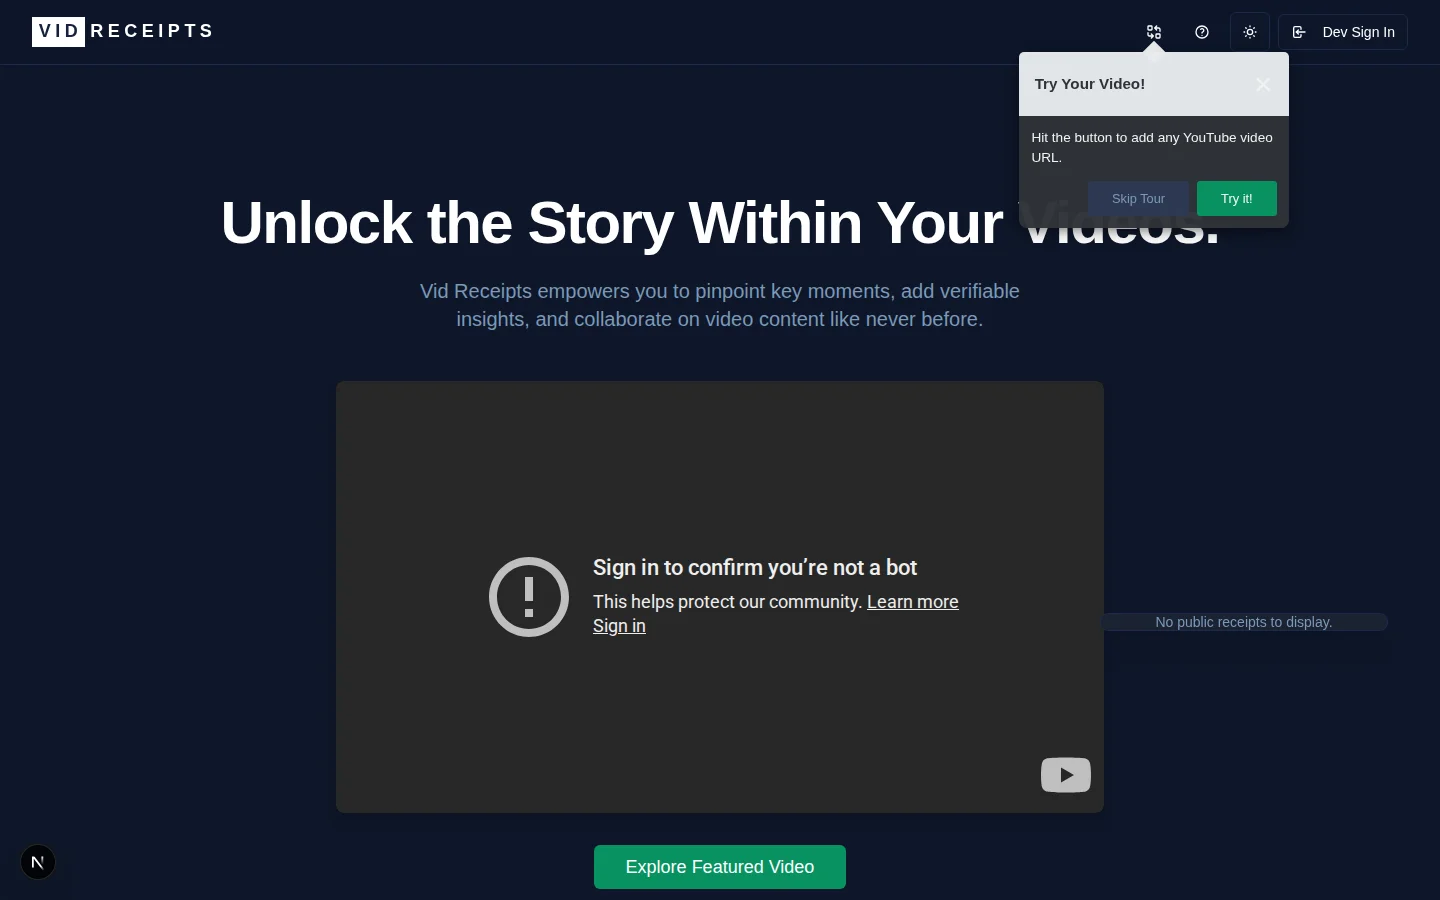Open the Learn more link
1440x900 pixels.
coord(912,601)
